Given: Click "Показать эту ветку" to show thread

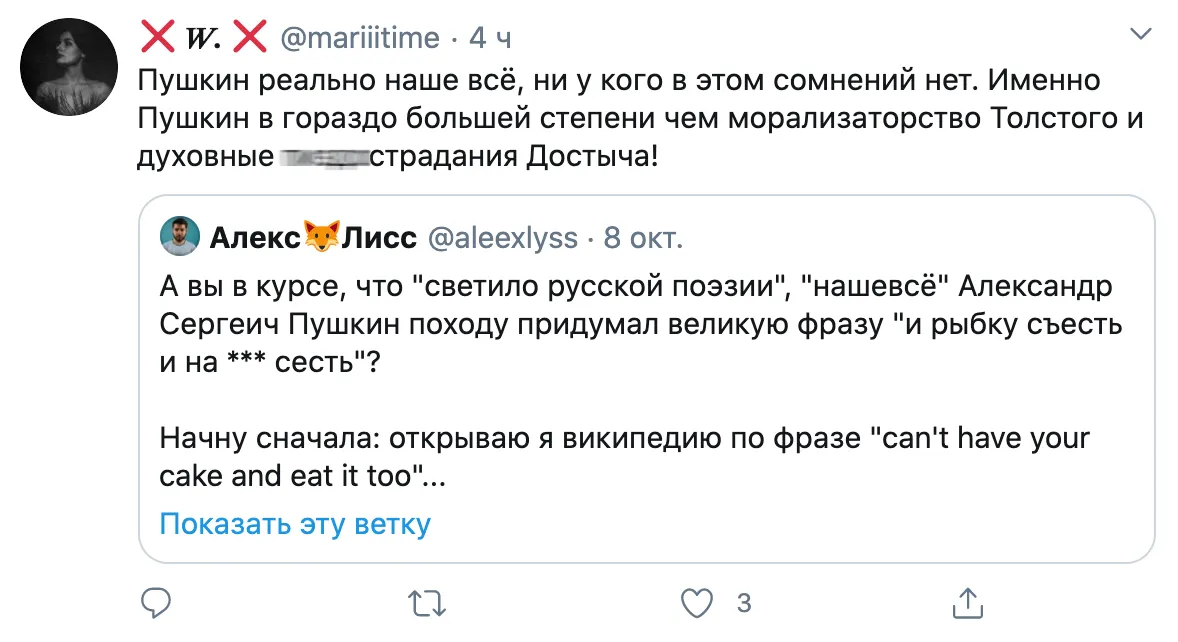Looking at the screenshot, I should point(295,524).
